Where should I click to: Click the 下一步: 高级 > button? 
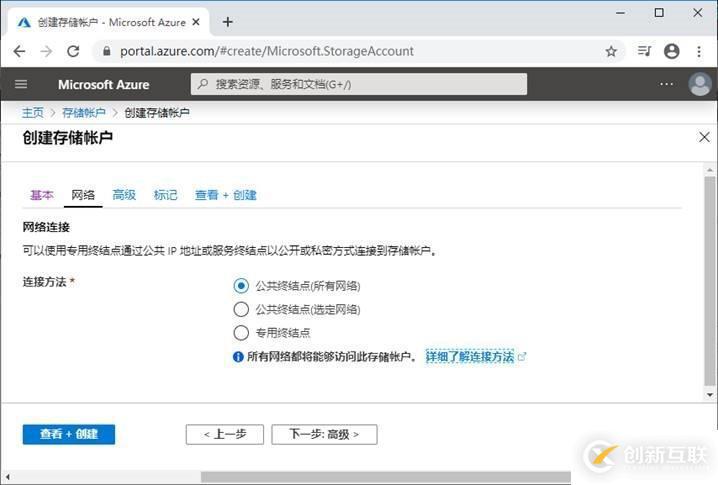324,434
